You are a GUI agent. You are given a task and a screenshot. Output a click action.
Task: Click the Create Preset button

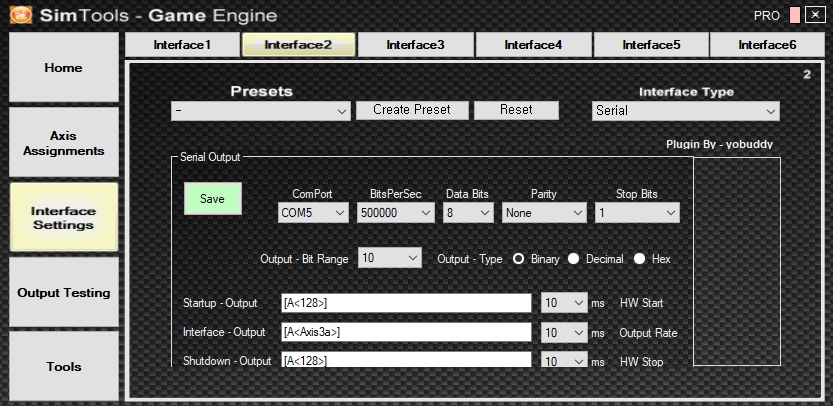(412, 110)
